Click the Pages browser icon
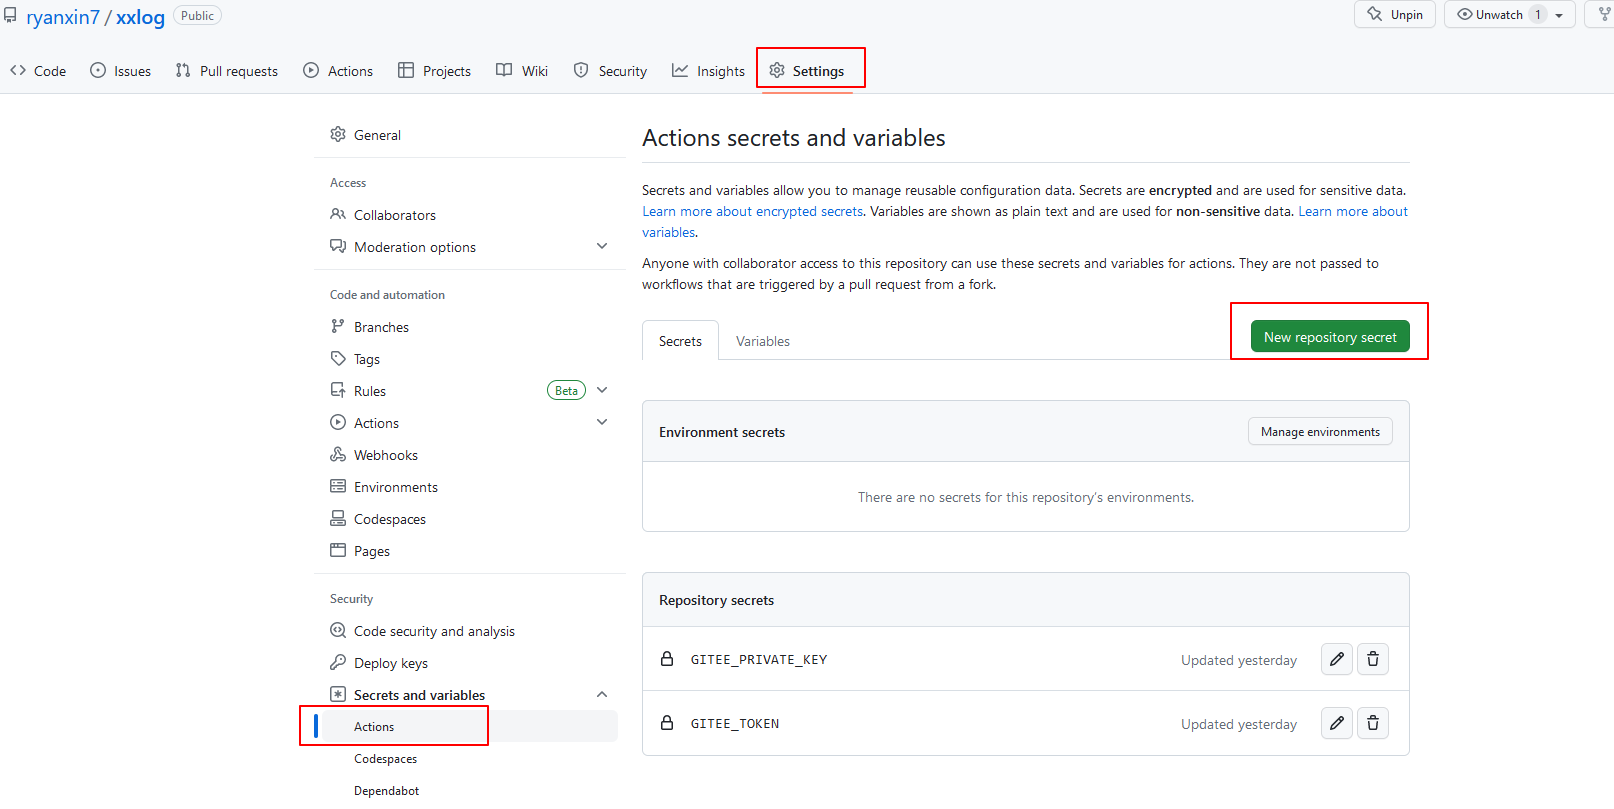Screen dimensions: 1614x809 tap(338, 550)
